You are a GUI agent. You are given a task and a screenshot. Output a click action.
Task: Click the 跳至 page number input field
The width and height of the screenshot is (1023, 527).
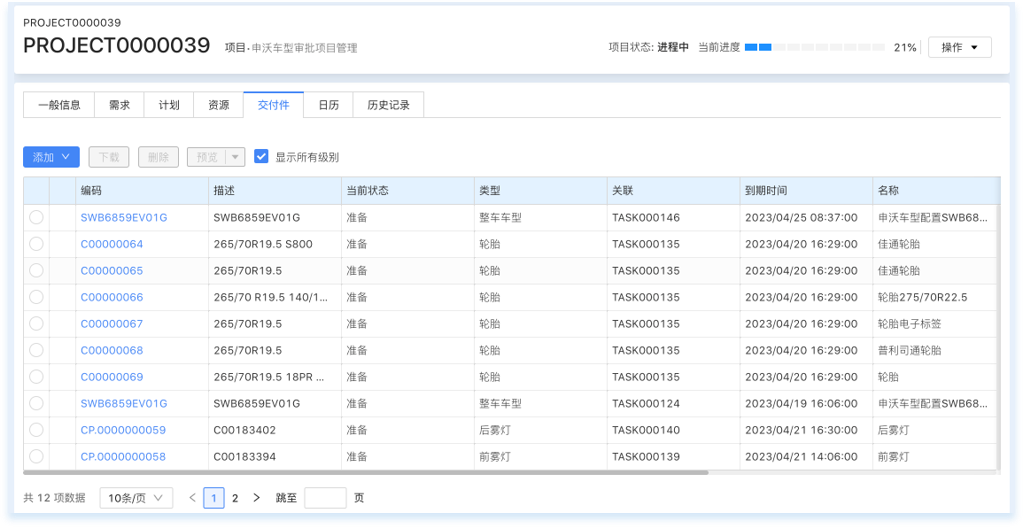point(325,498)
